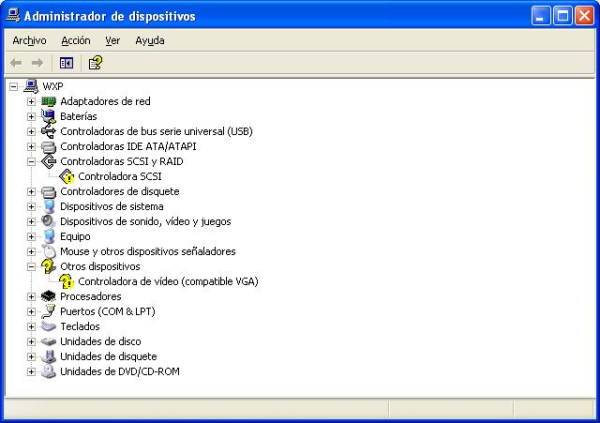The image size is (600, 423).
Task: Expand Adaptadores de red node
Action: coord(31,101)
